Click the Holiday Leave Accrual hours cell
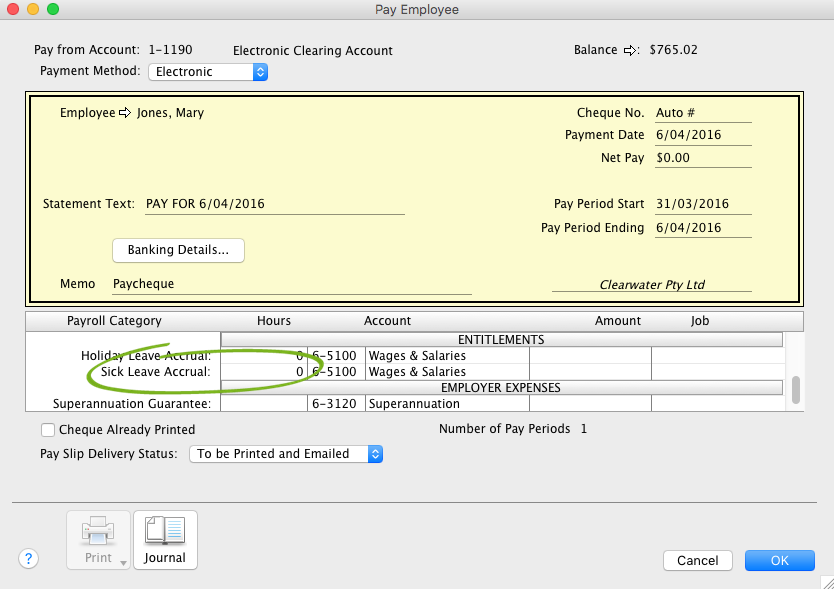This screenshot has height=589, width=834. pyautogui.click(x=263, y=356)
